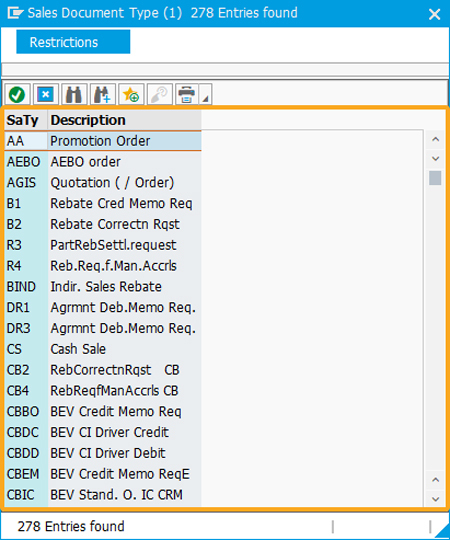
Task: Select the Description column header
Action: coord(124,120)
